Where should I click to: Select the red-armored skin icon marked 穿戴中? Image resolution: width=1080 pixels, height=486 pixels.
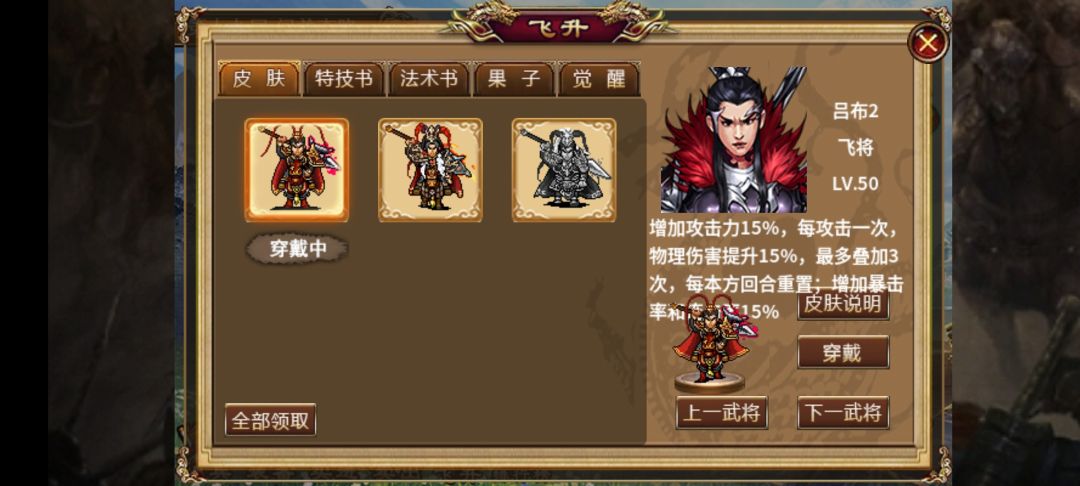[x=296, y=170]
